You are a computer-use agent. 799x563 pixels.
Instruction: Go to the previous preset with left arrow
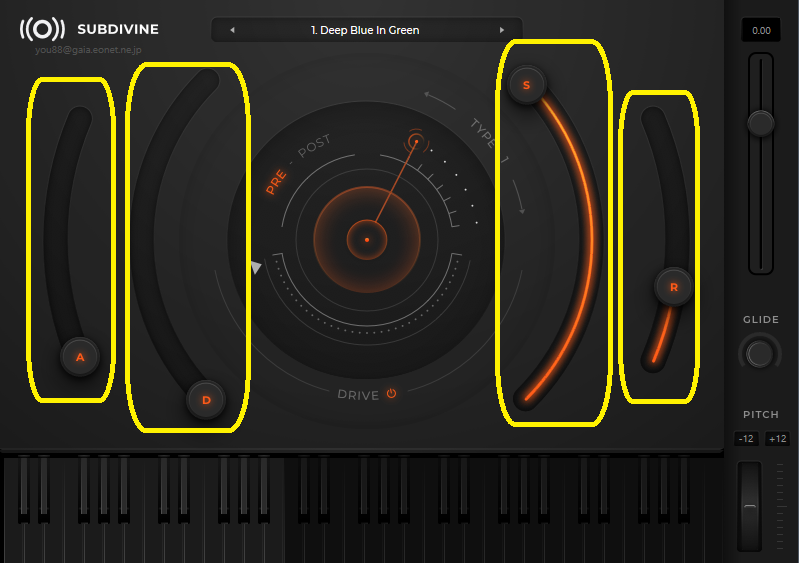(x=233, y=30)
